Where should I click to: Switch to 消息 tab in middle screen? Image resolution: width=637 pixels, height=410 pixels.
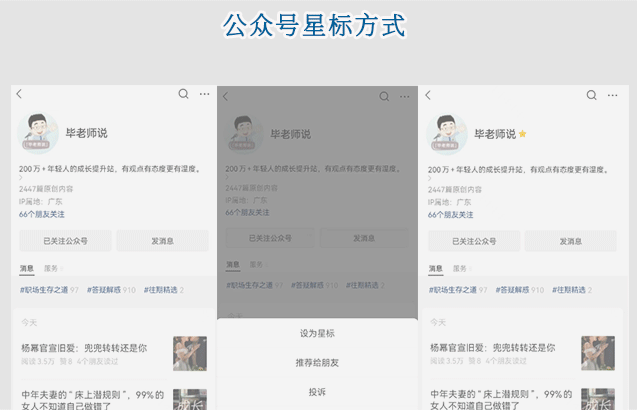coord(233,265)
